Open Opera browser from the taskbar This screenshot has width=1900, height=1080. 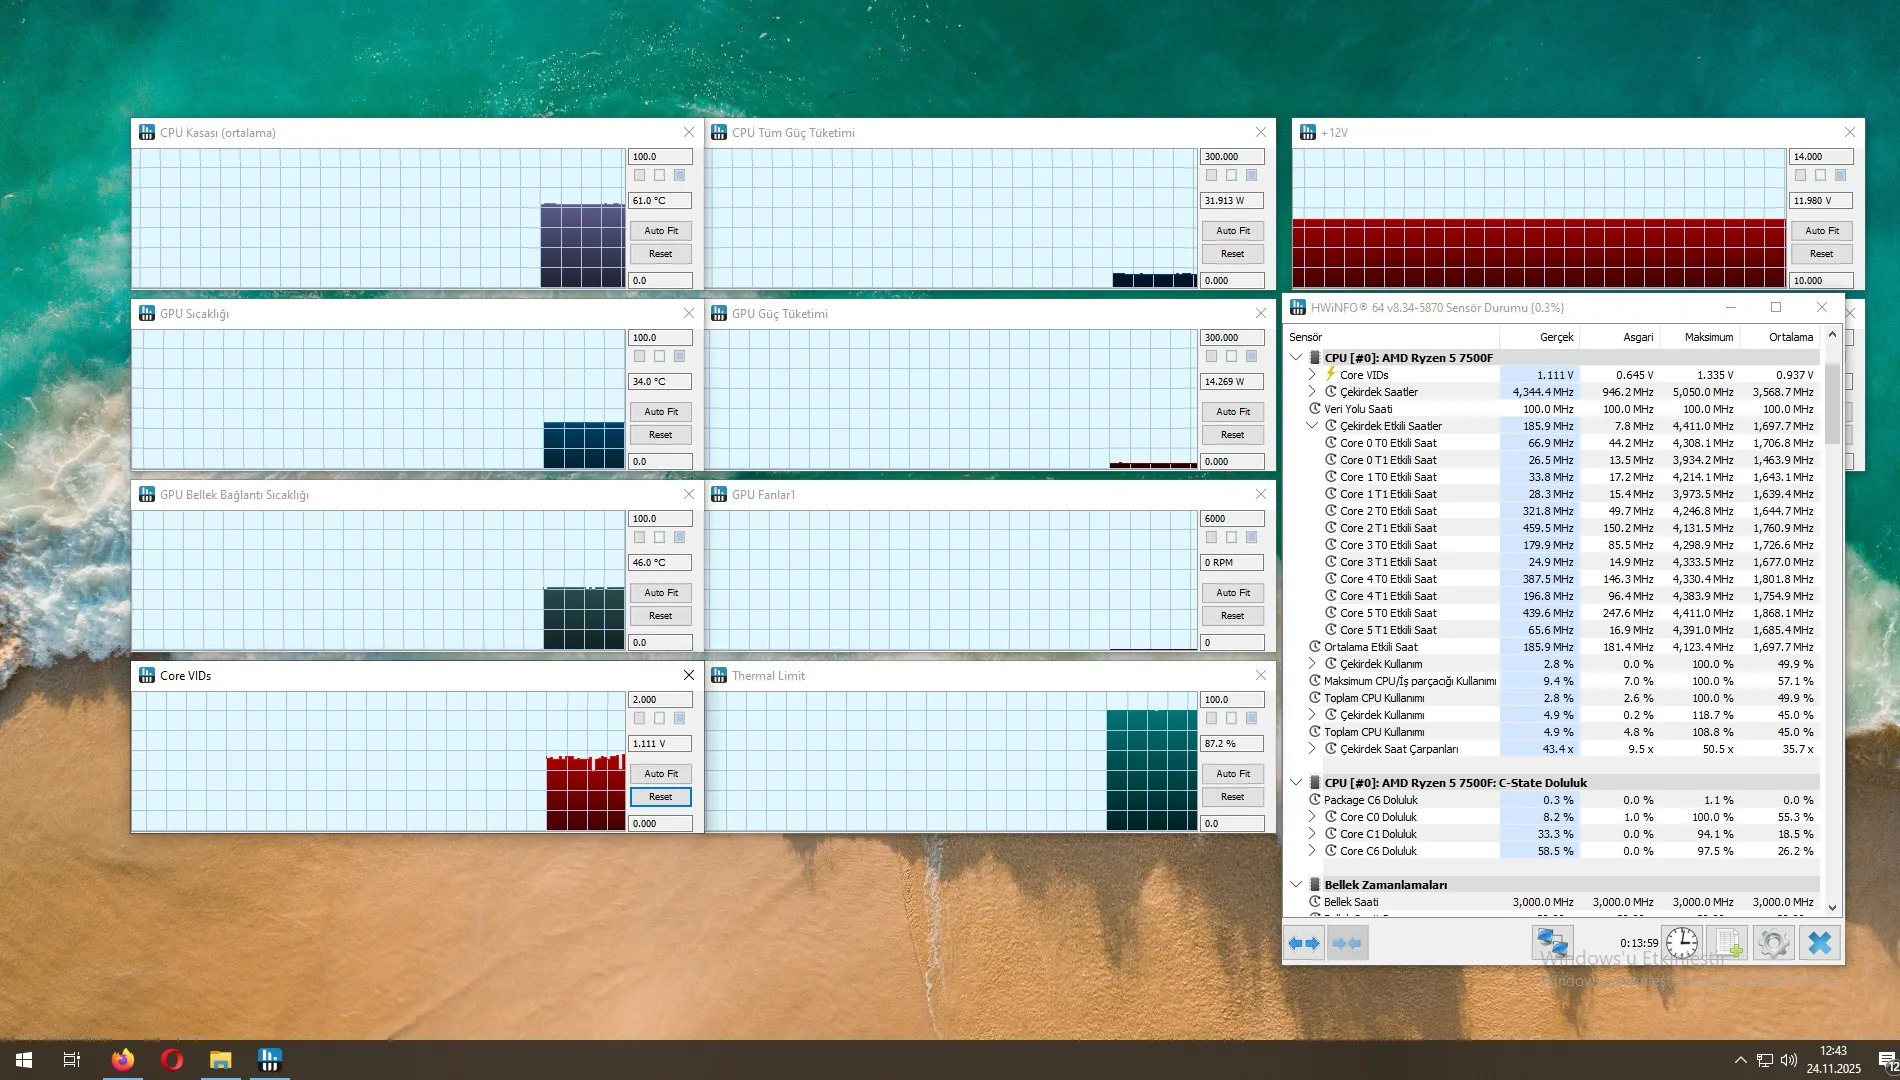coord(172,1060)
